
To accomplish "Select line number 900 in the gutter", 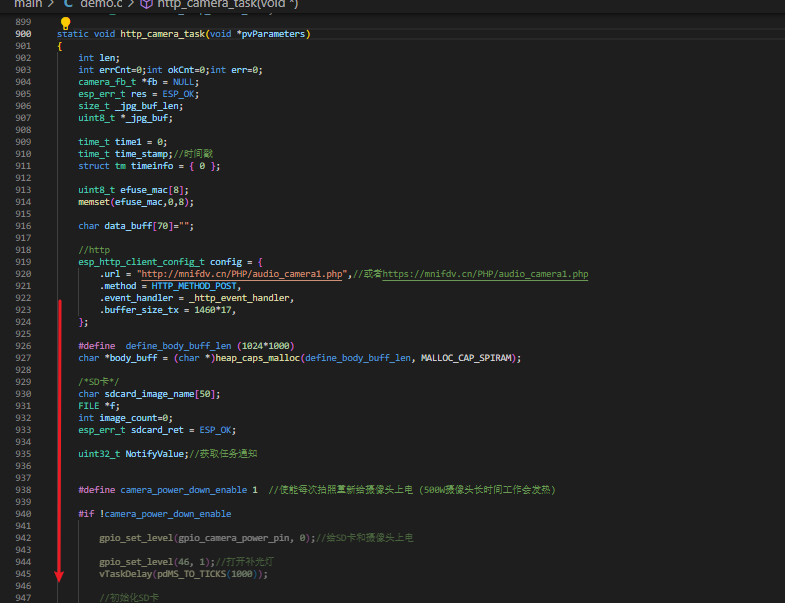I will click(x=23, y=34).
